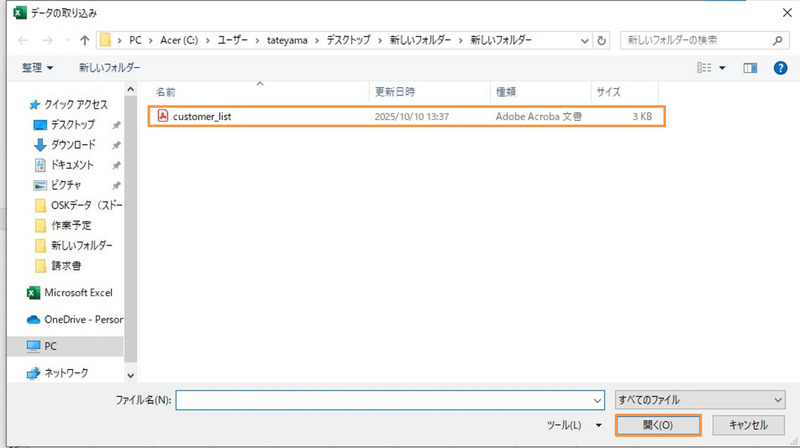Screen dimensions: 800x448
Task: Select ユーザー in the address breadcrumb
Action: tap(233, 40)
